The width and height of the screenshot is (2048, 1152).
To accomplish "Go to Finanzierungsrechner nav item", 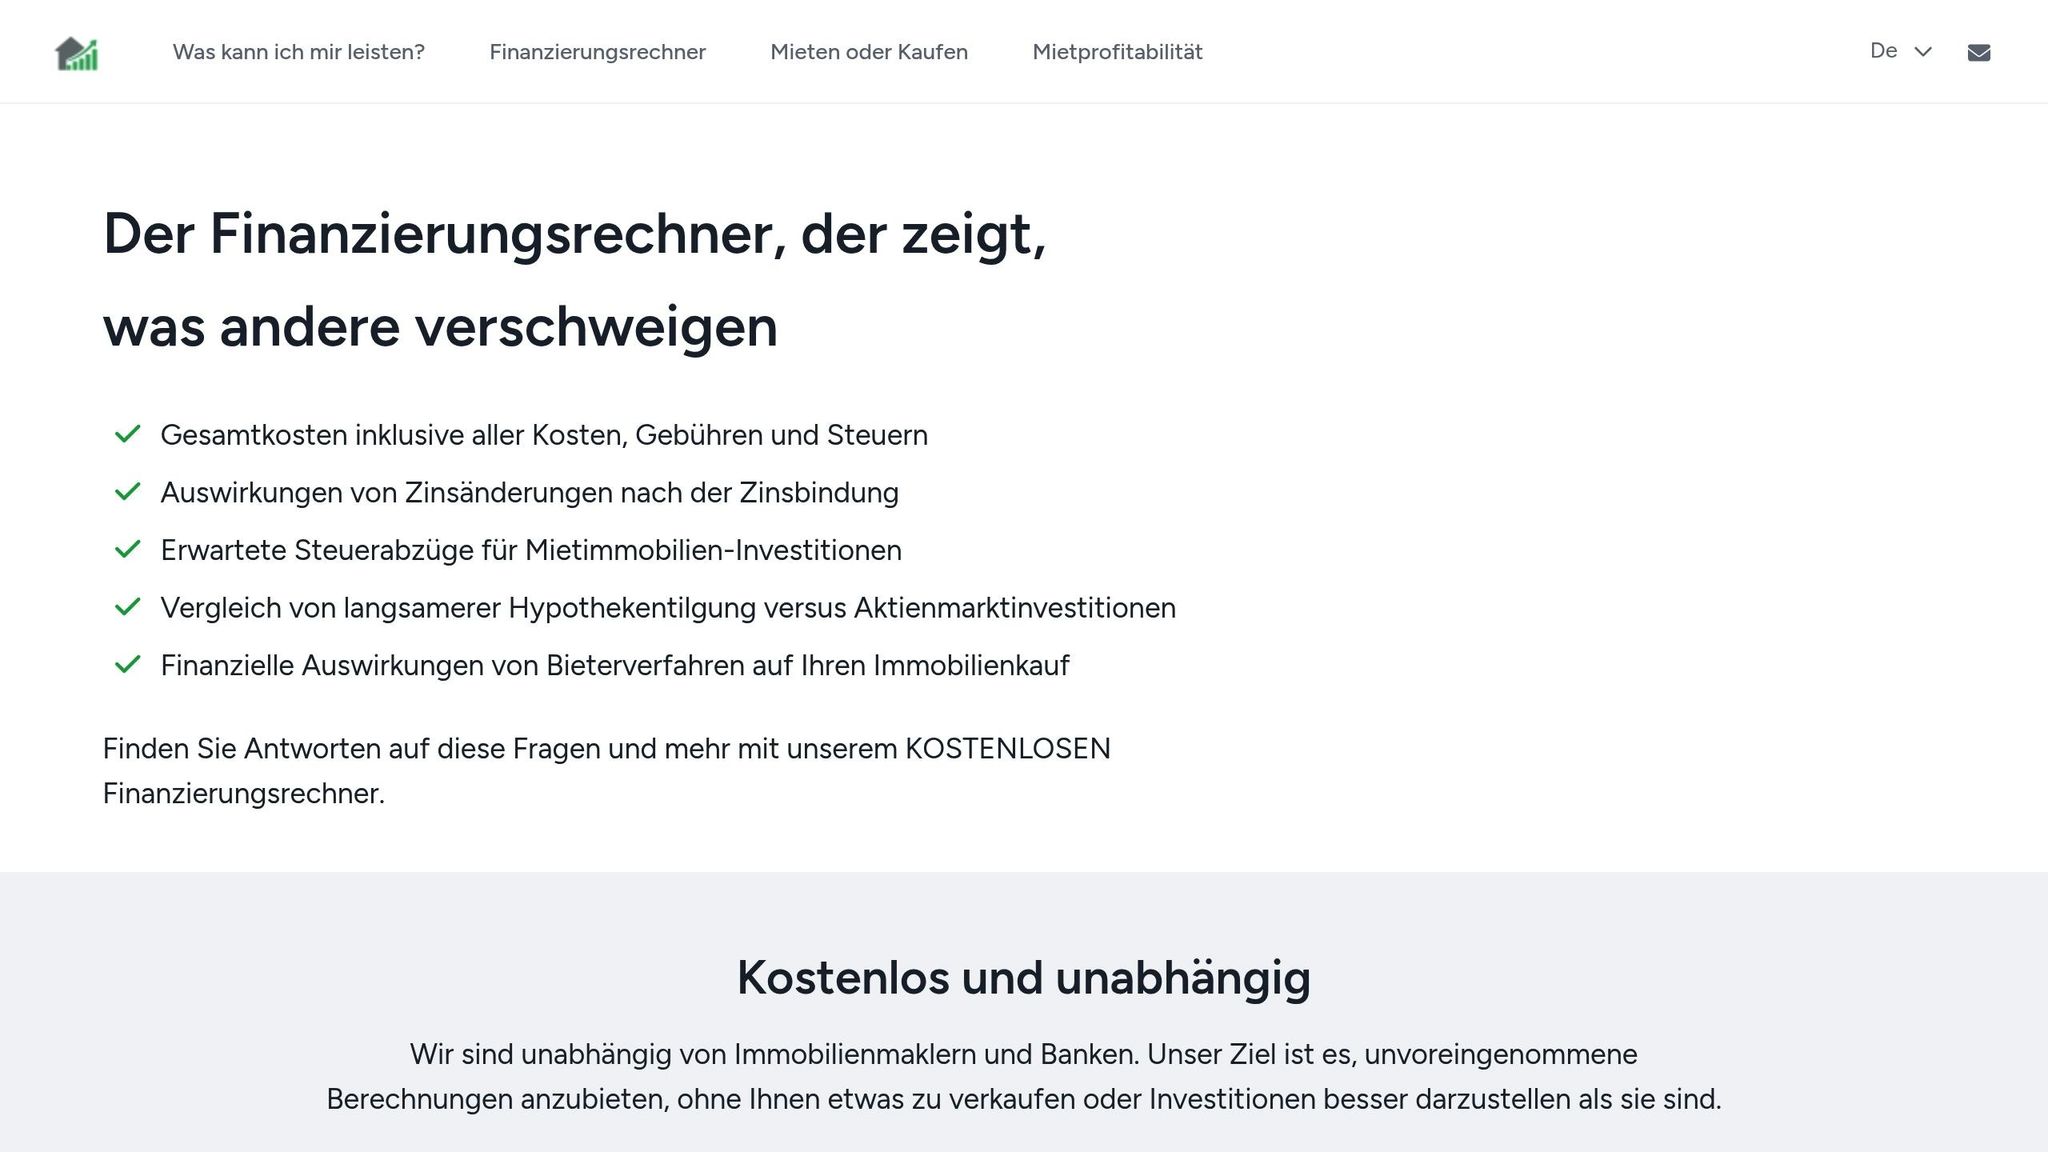I will click(x=597, y=52).
